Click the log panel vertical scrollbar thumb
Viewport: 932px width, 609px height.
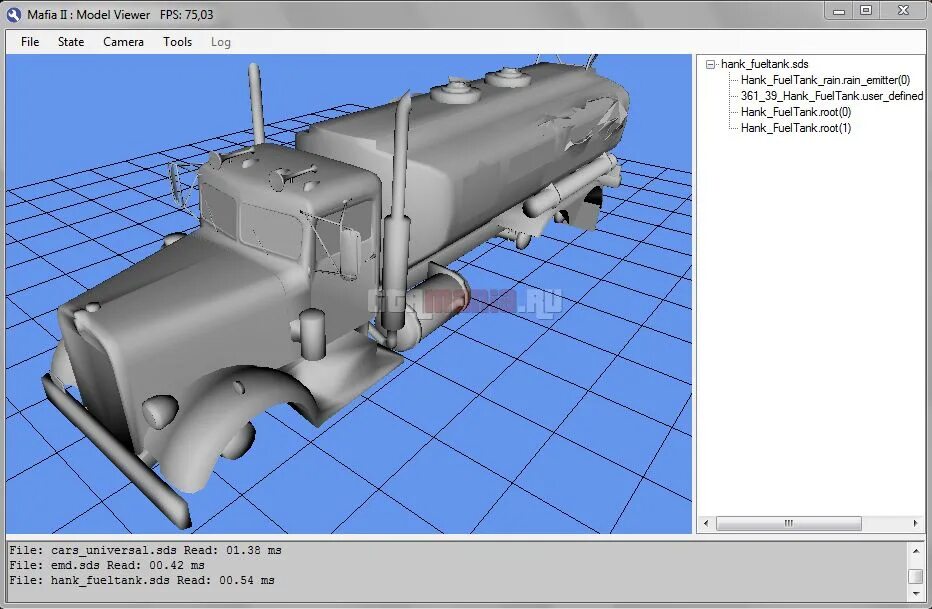pos(916,576)
